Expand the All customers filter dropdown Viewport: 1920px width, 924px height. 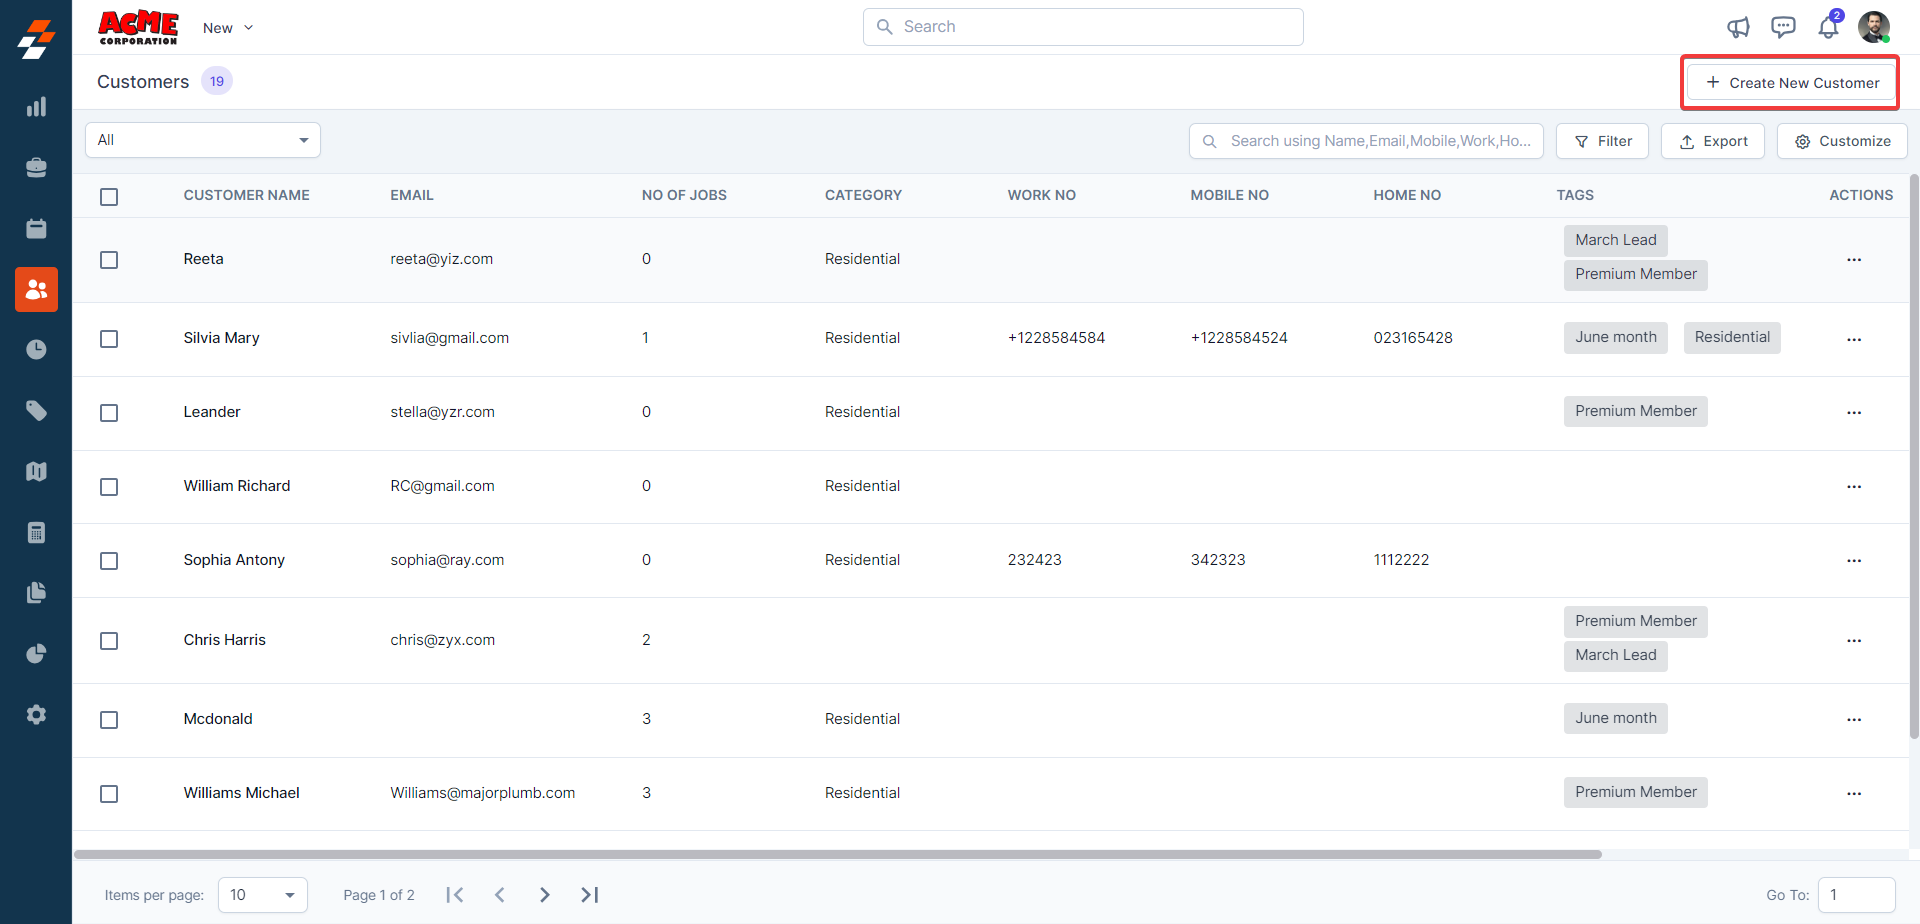tap(203, 140)
